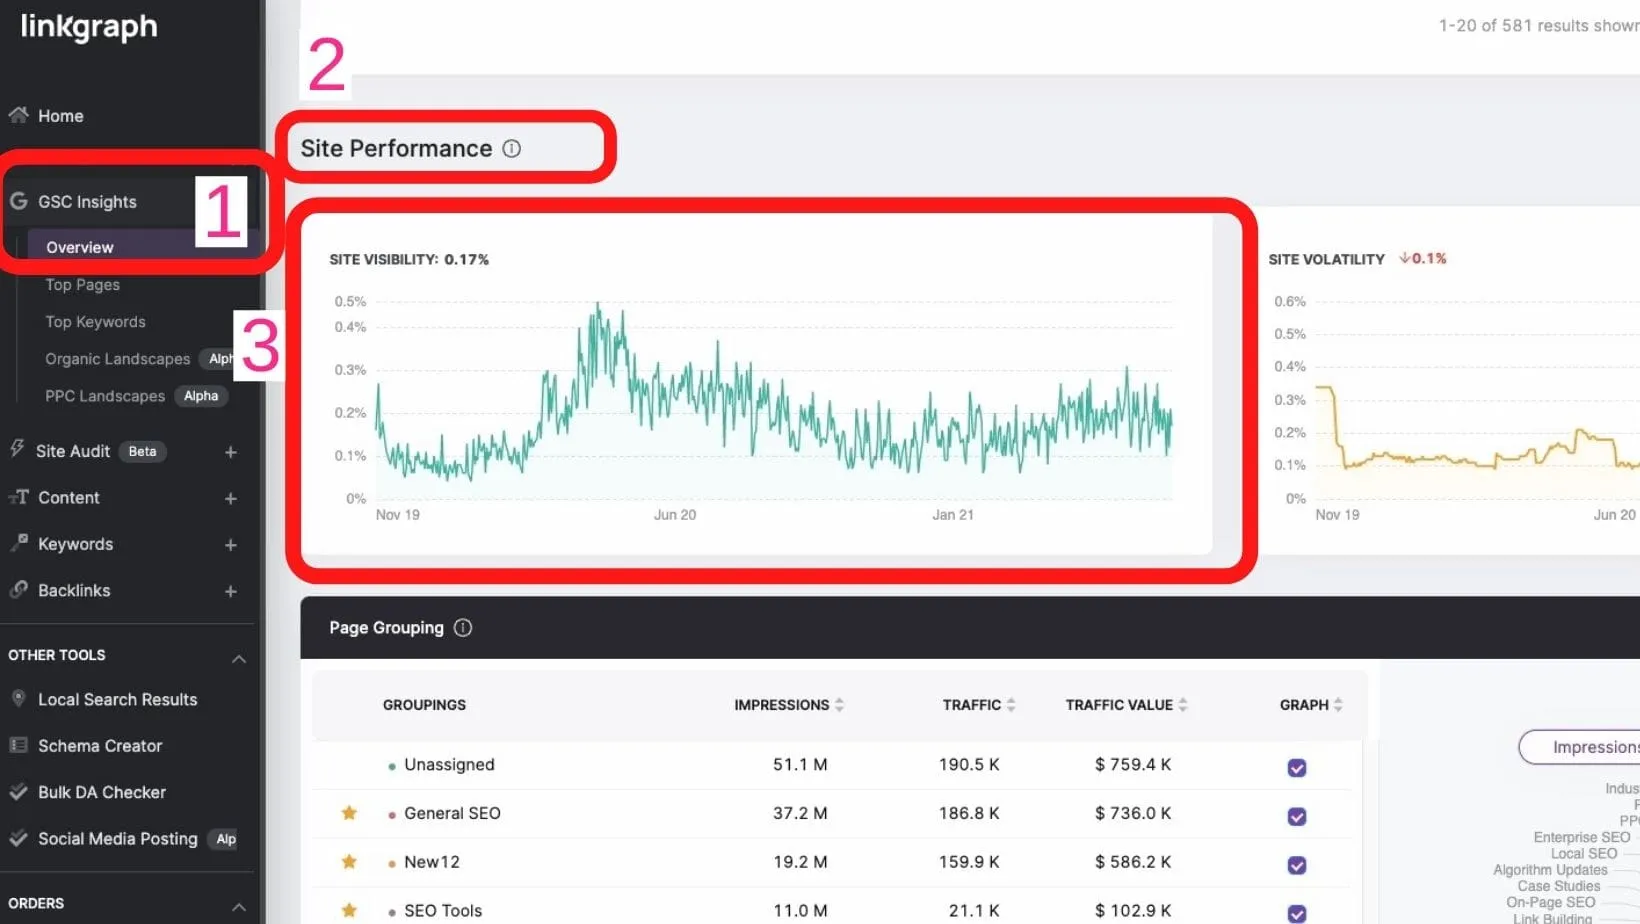Click the Site Audit lightning icon
This screenshot has width=1640, height=924.
point(17,450)
